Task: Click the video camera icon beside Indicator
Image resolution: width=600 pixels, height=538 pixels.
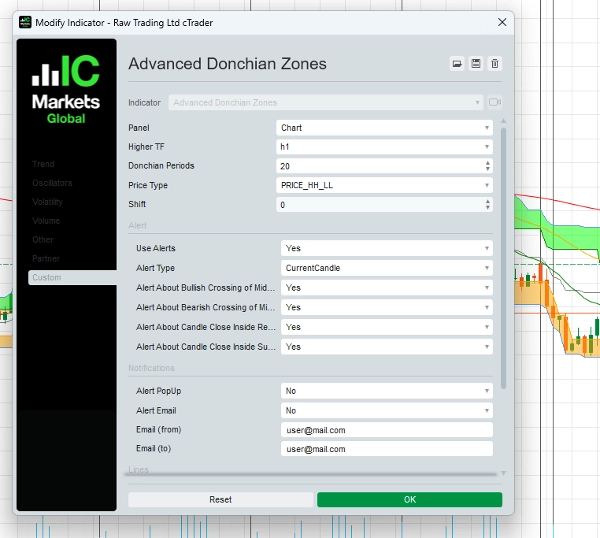Action: [x=494, y=102]
